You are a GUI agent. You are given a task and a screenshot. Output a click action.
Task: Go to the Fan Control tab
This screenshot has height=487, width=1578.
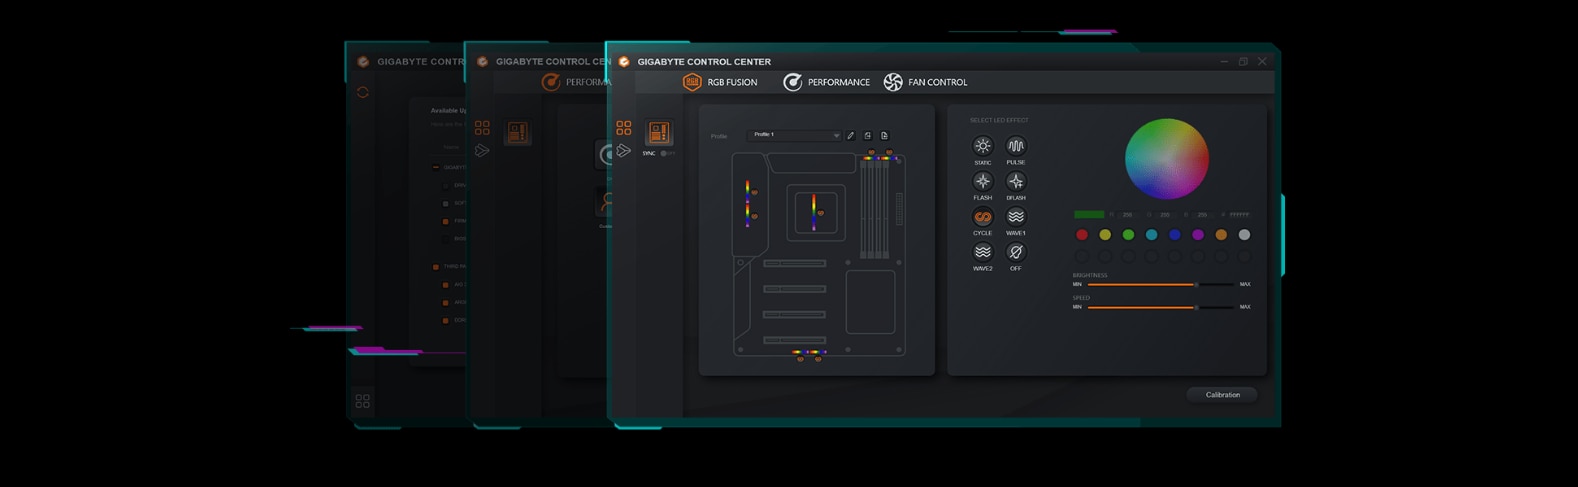click(x=925, y=82)
